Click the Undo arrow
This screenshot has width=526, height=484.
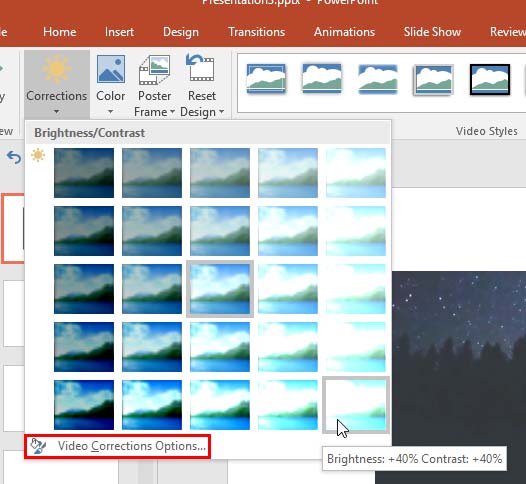tap(14, 157)
